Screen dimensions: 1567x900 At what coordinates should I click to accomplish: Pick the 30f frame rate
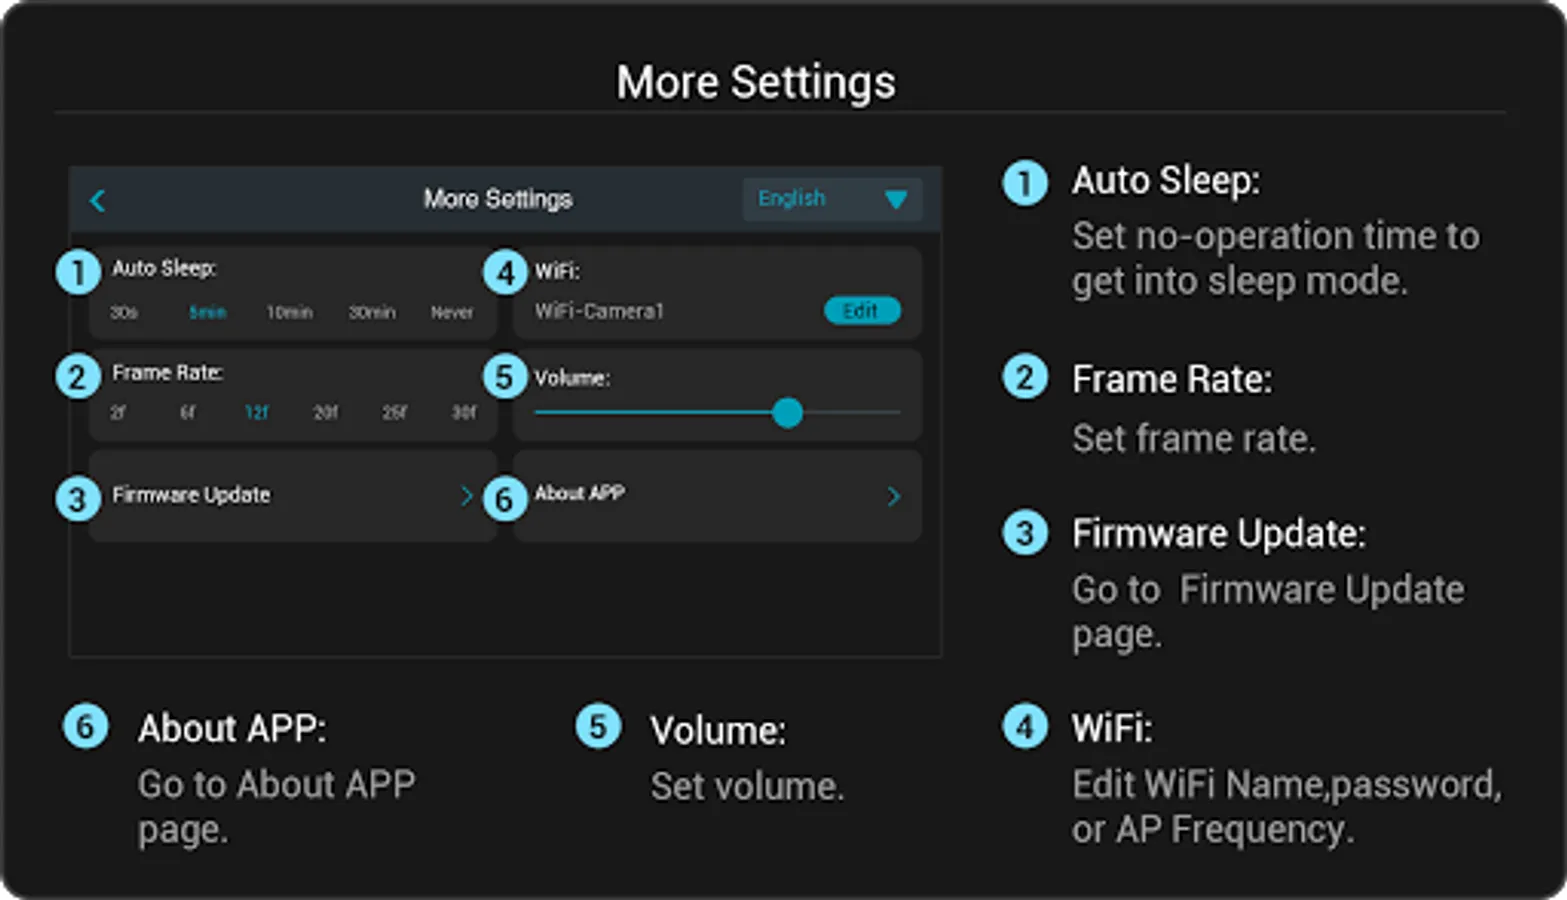(464, 412)
